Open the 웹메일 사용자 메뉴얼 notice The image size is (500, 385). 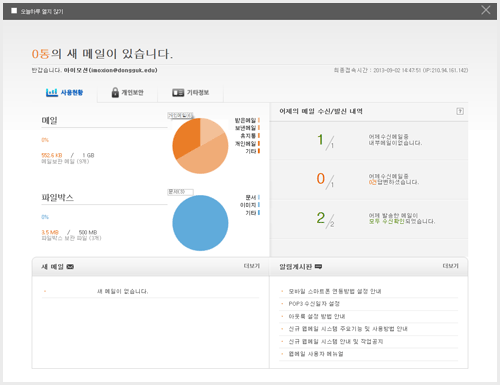tap(316, 354)
